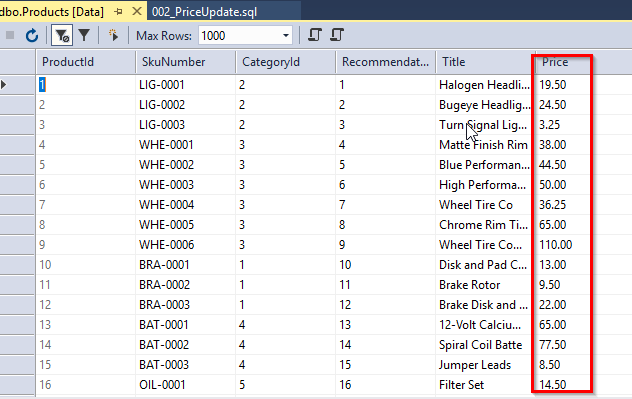The image size is (632, 399).
Task: Click the price cell 24.50
Action: pos(563,105)
